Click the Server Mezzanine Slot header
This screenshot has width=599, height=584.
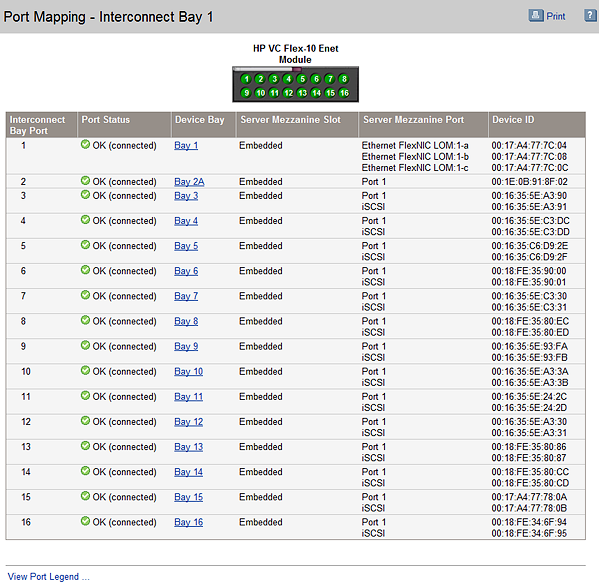click(298, 125)
